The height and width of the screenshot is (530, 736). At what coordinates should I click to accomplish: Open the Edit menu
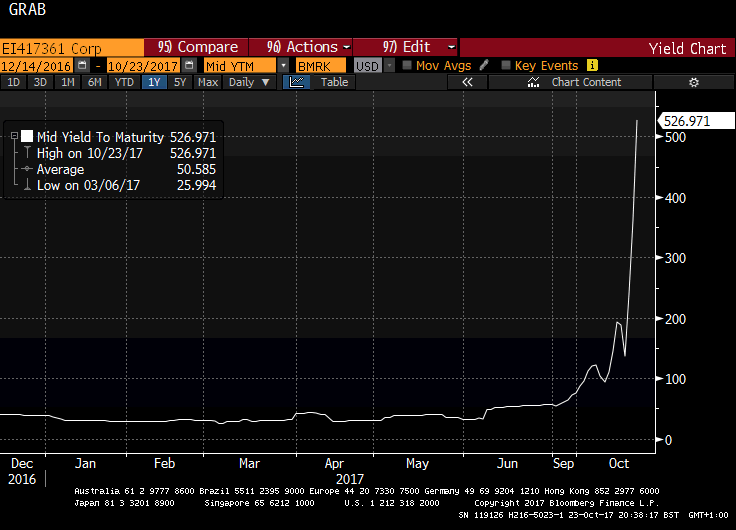pos(418,47)
